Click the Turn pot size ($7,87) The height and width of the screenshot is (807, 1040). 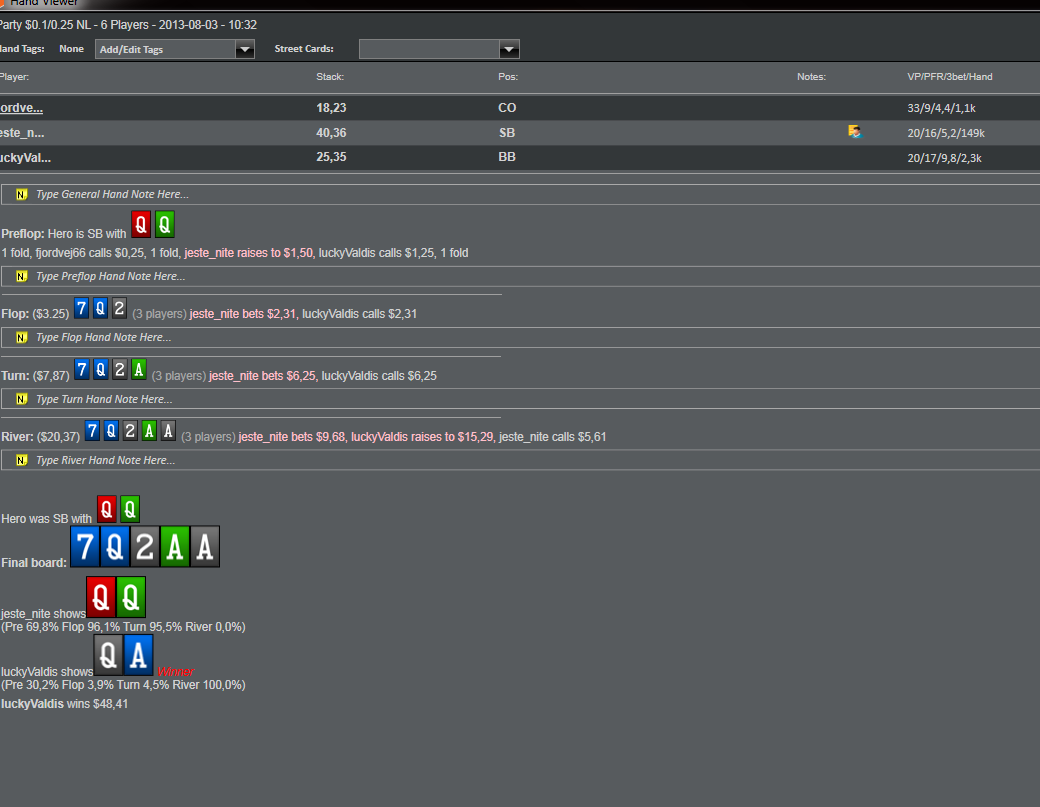click(x=51, y=376)
